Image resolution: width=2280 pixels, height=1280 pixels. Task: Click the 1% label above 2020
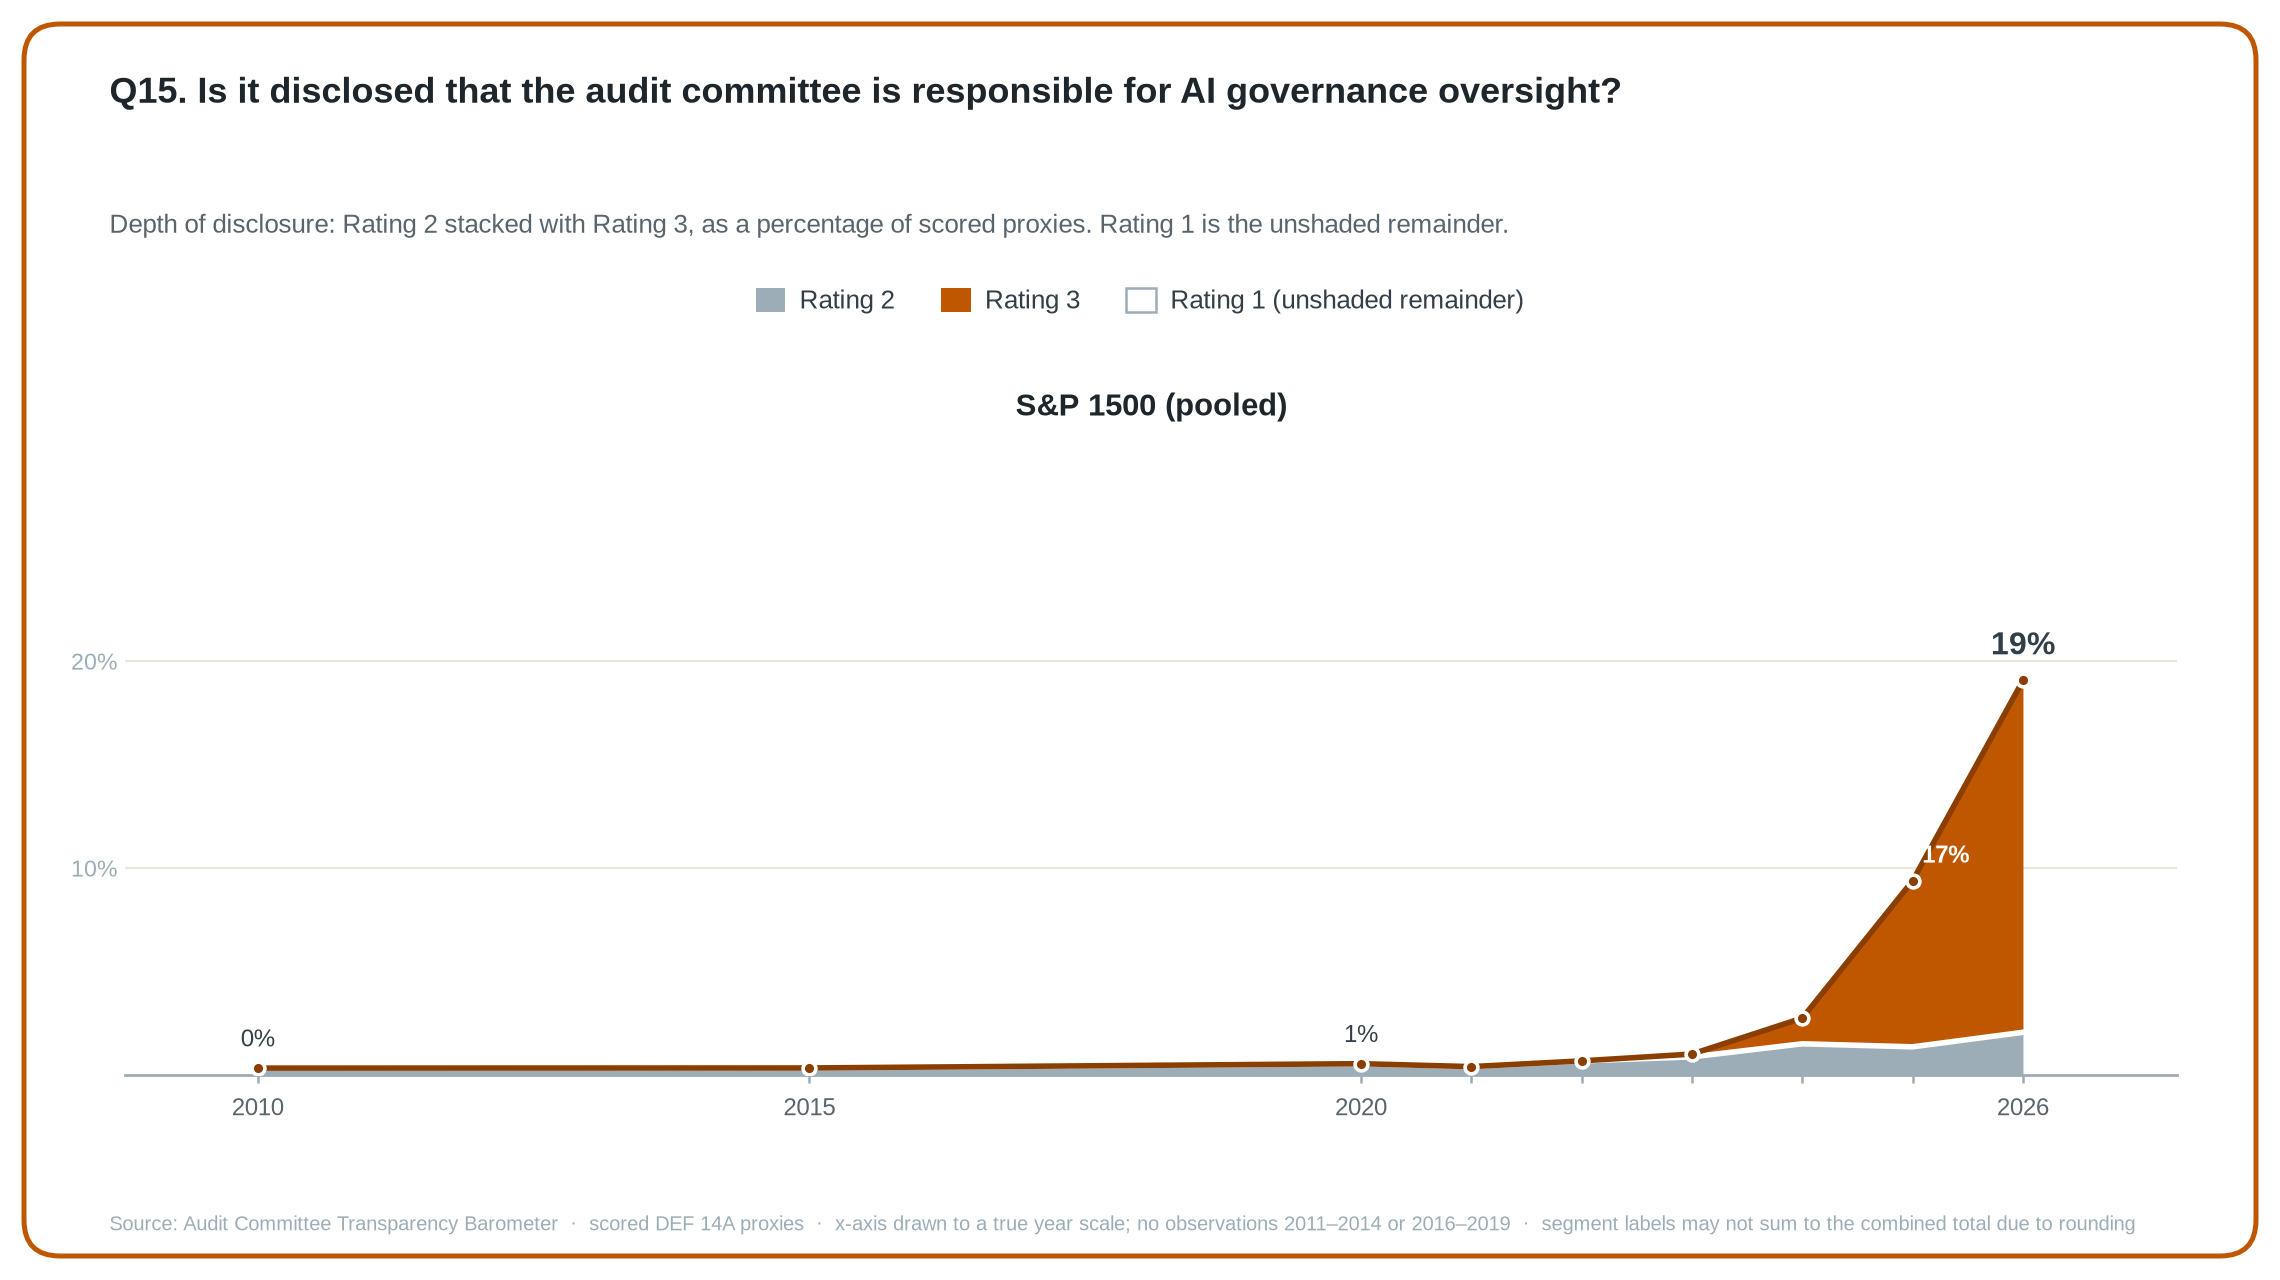point(1361,1034)
